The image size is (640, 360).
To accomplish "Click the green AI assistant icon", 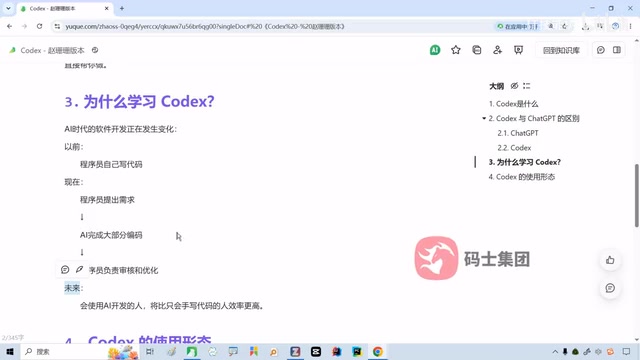I will (435, 50).
